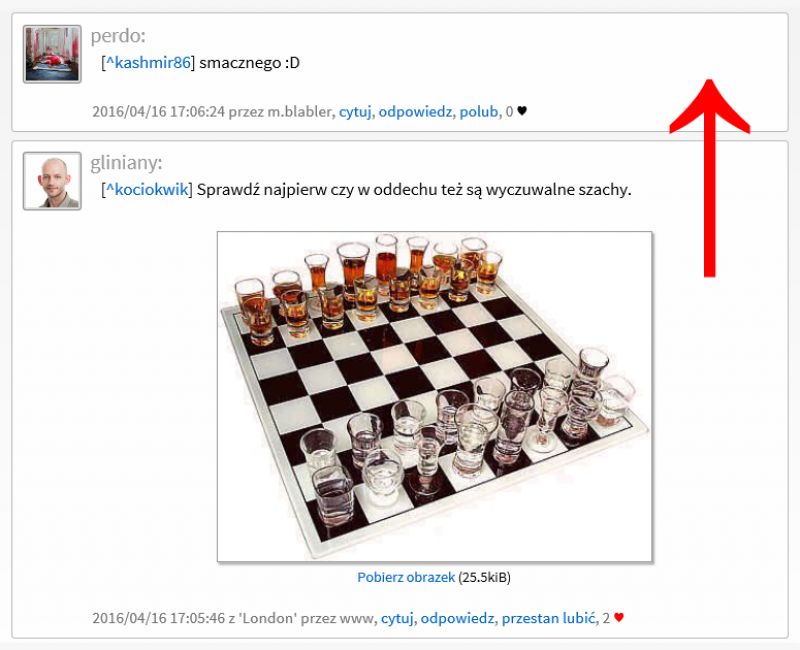Open the ^kociokwik user mention

147,190
